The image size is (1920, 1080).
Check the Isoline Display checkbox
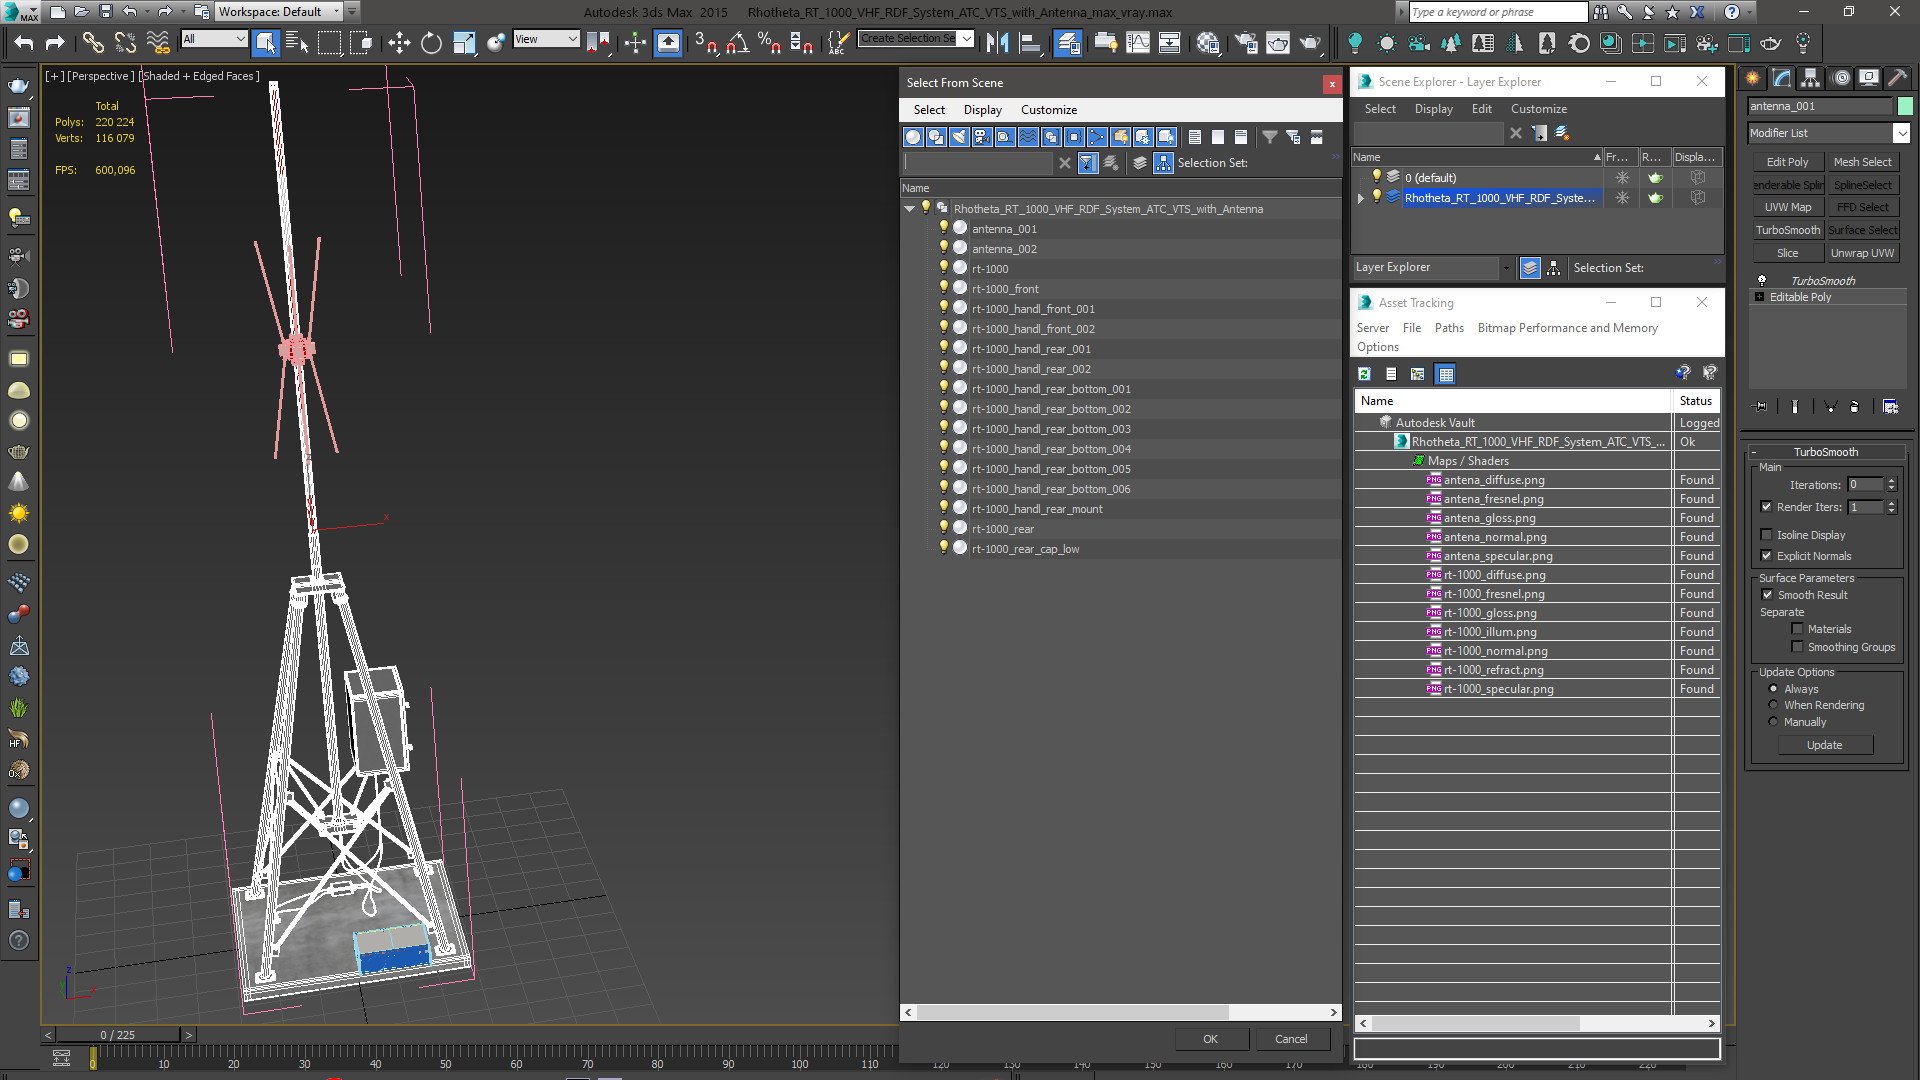click(1766, 535)
